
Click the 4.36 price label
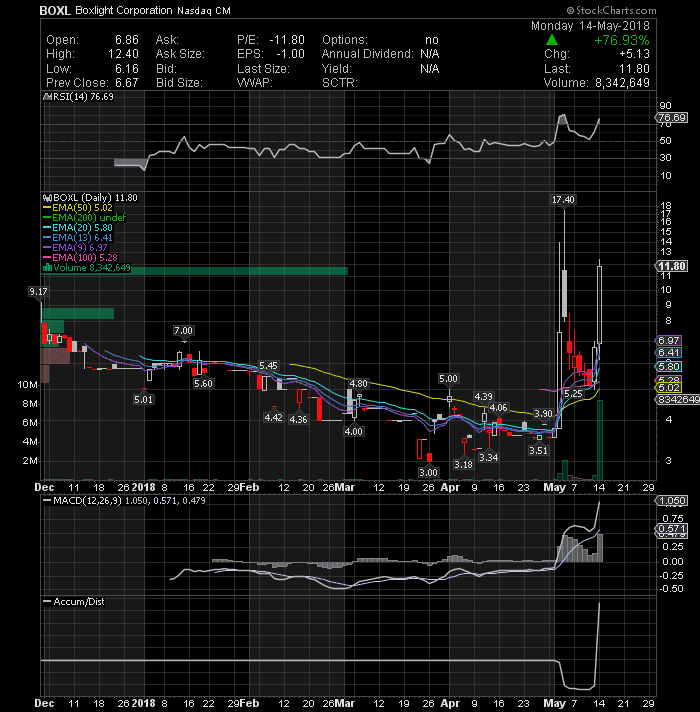point(298,420)
